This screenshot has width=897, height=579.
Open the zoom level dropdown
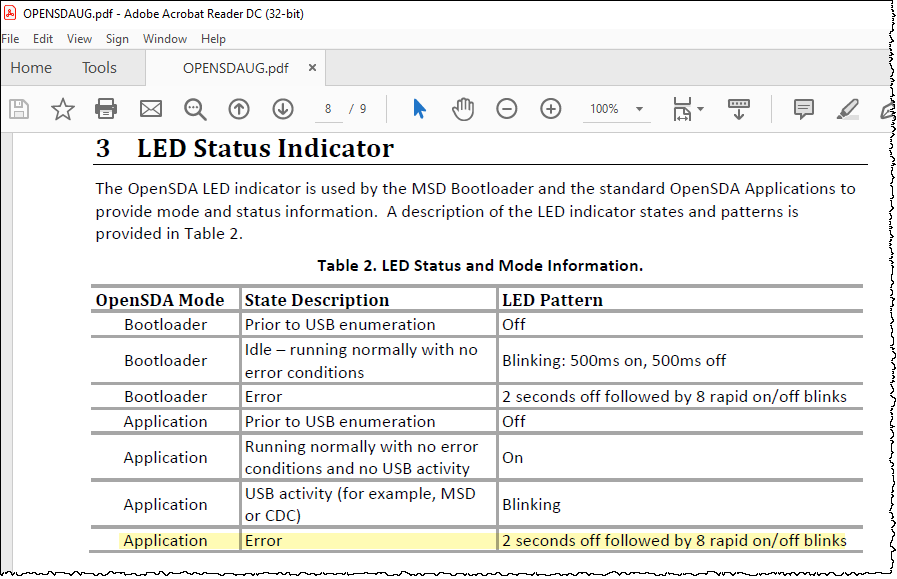pyautogui.click(x=616, y=109)
